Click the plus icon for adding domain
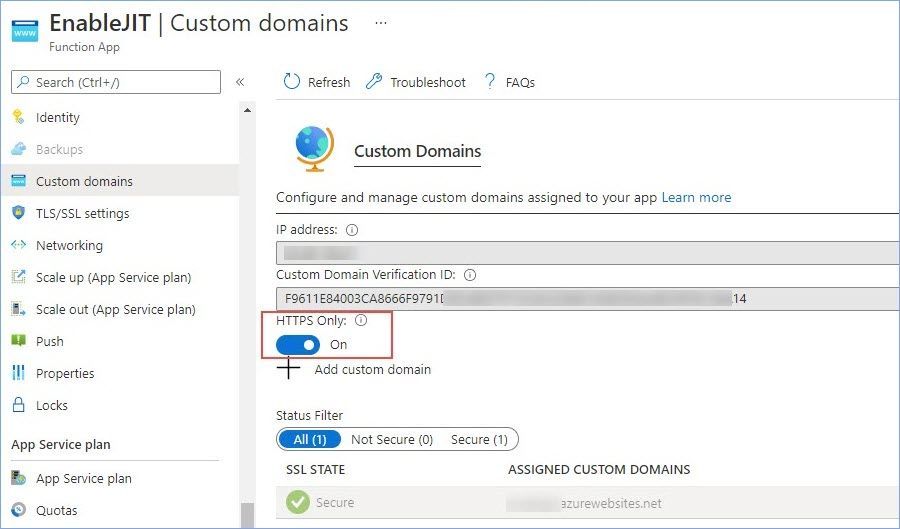 pos(288,368)
